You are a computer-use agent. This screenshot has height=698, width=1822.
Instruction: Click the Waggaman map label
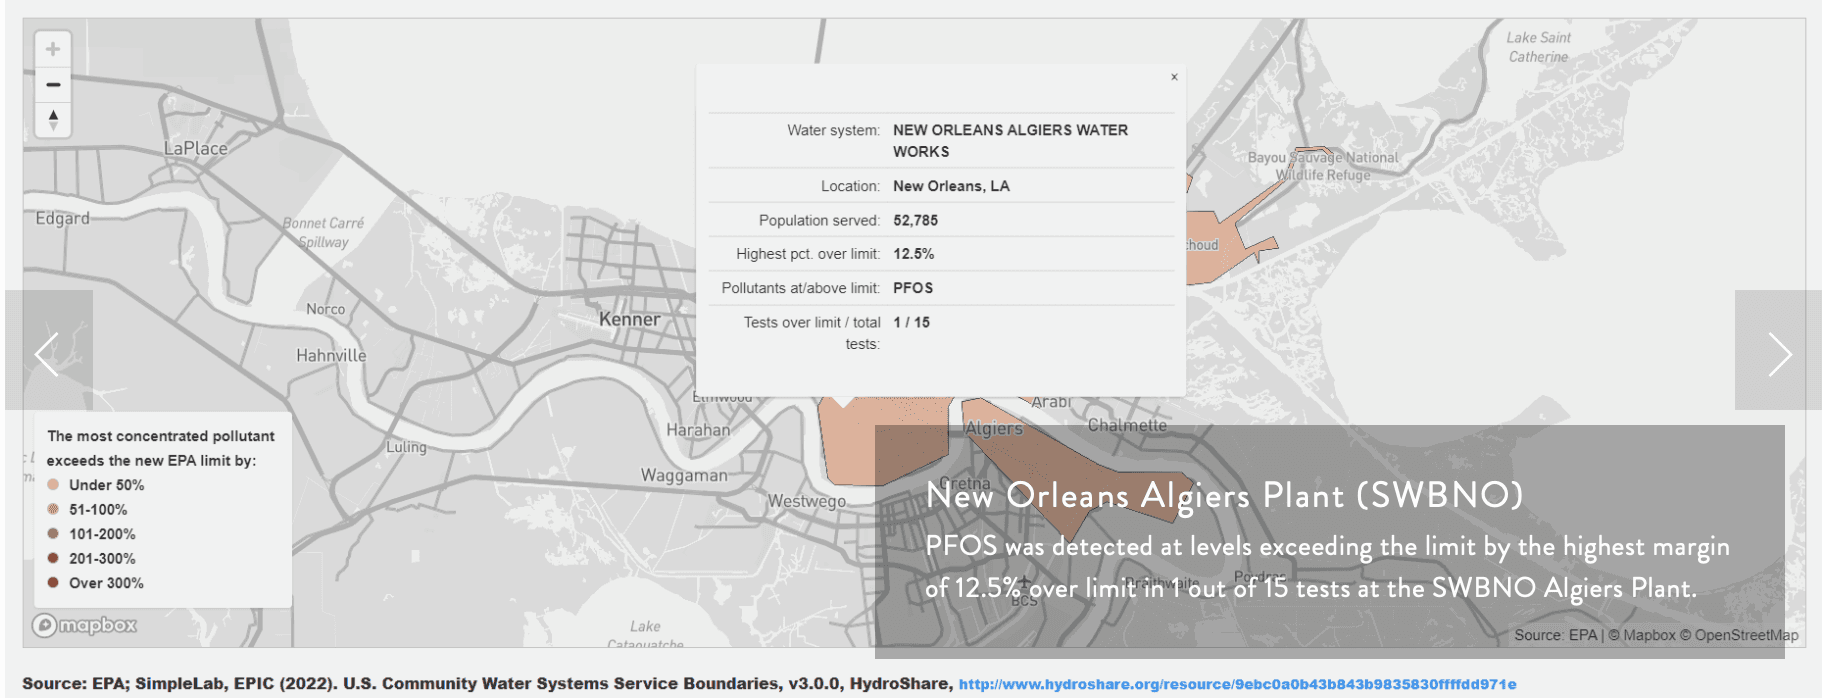(684, 475)
